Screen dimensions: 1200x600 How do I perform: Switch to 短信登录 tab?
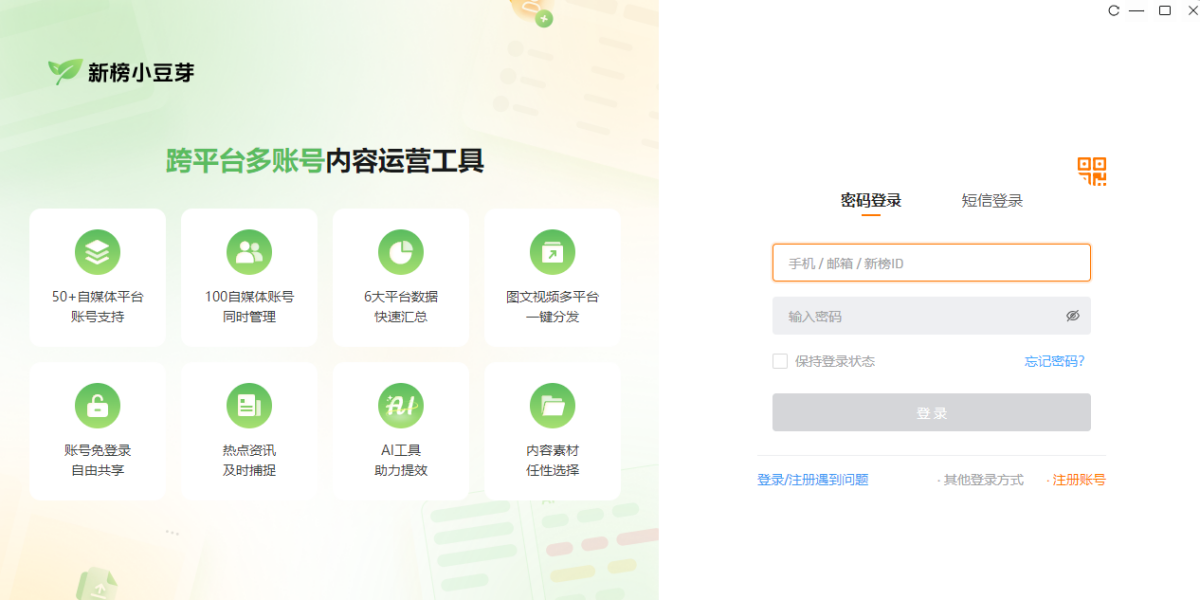tap(990, 200)
